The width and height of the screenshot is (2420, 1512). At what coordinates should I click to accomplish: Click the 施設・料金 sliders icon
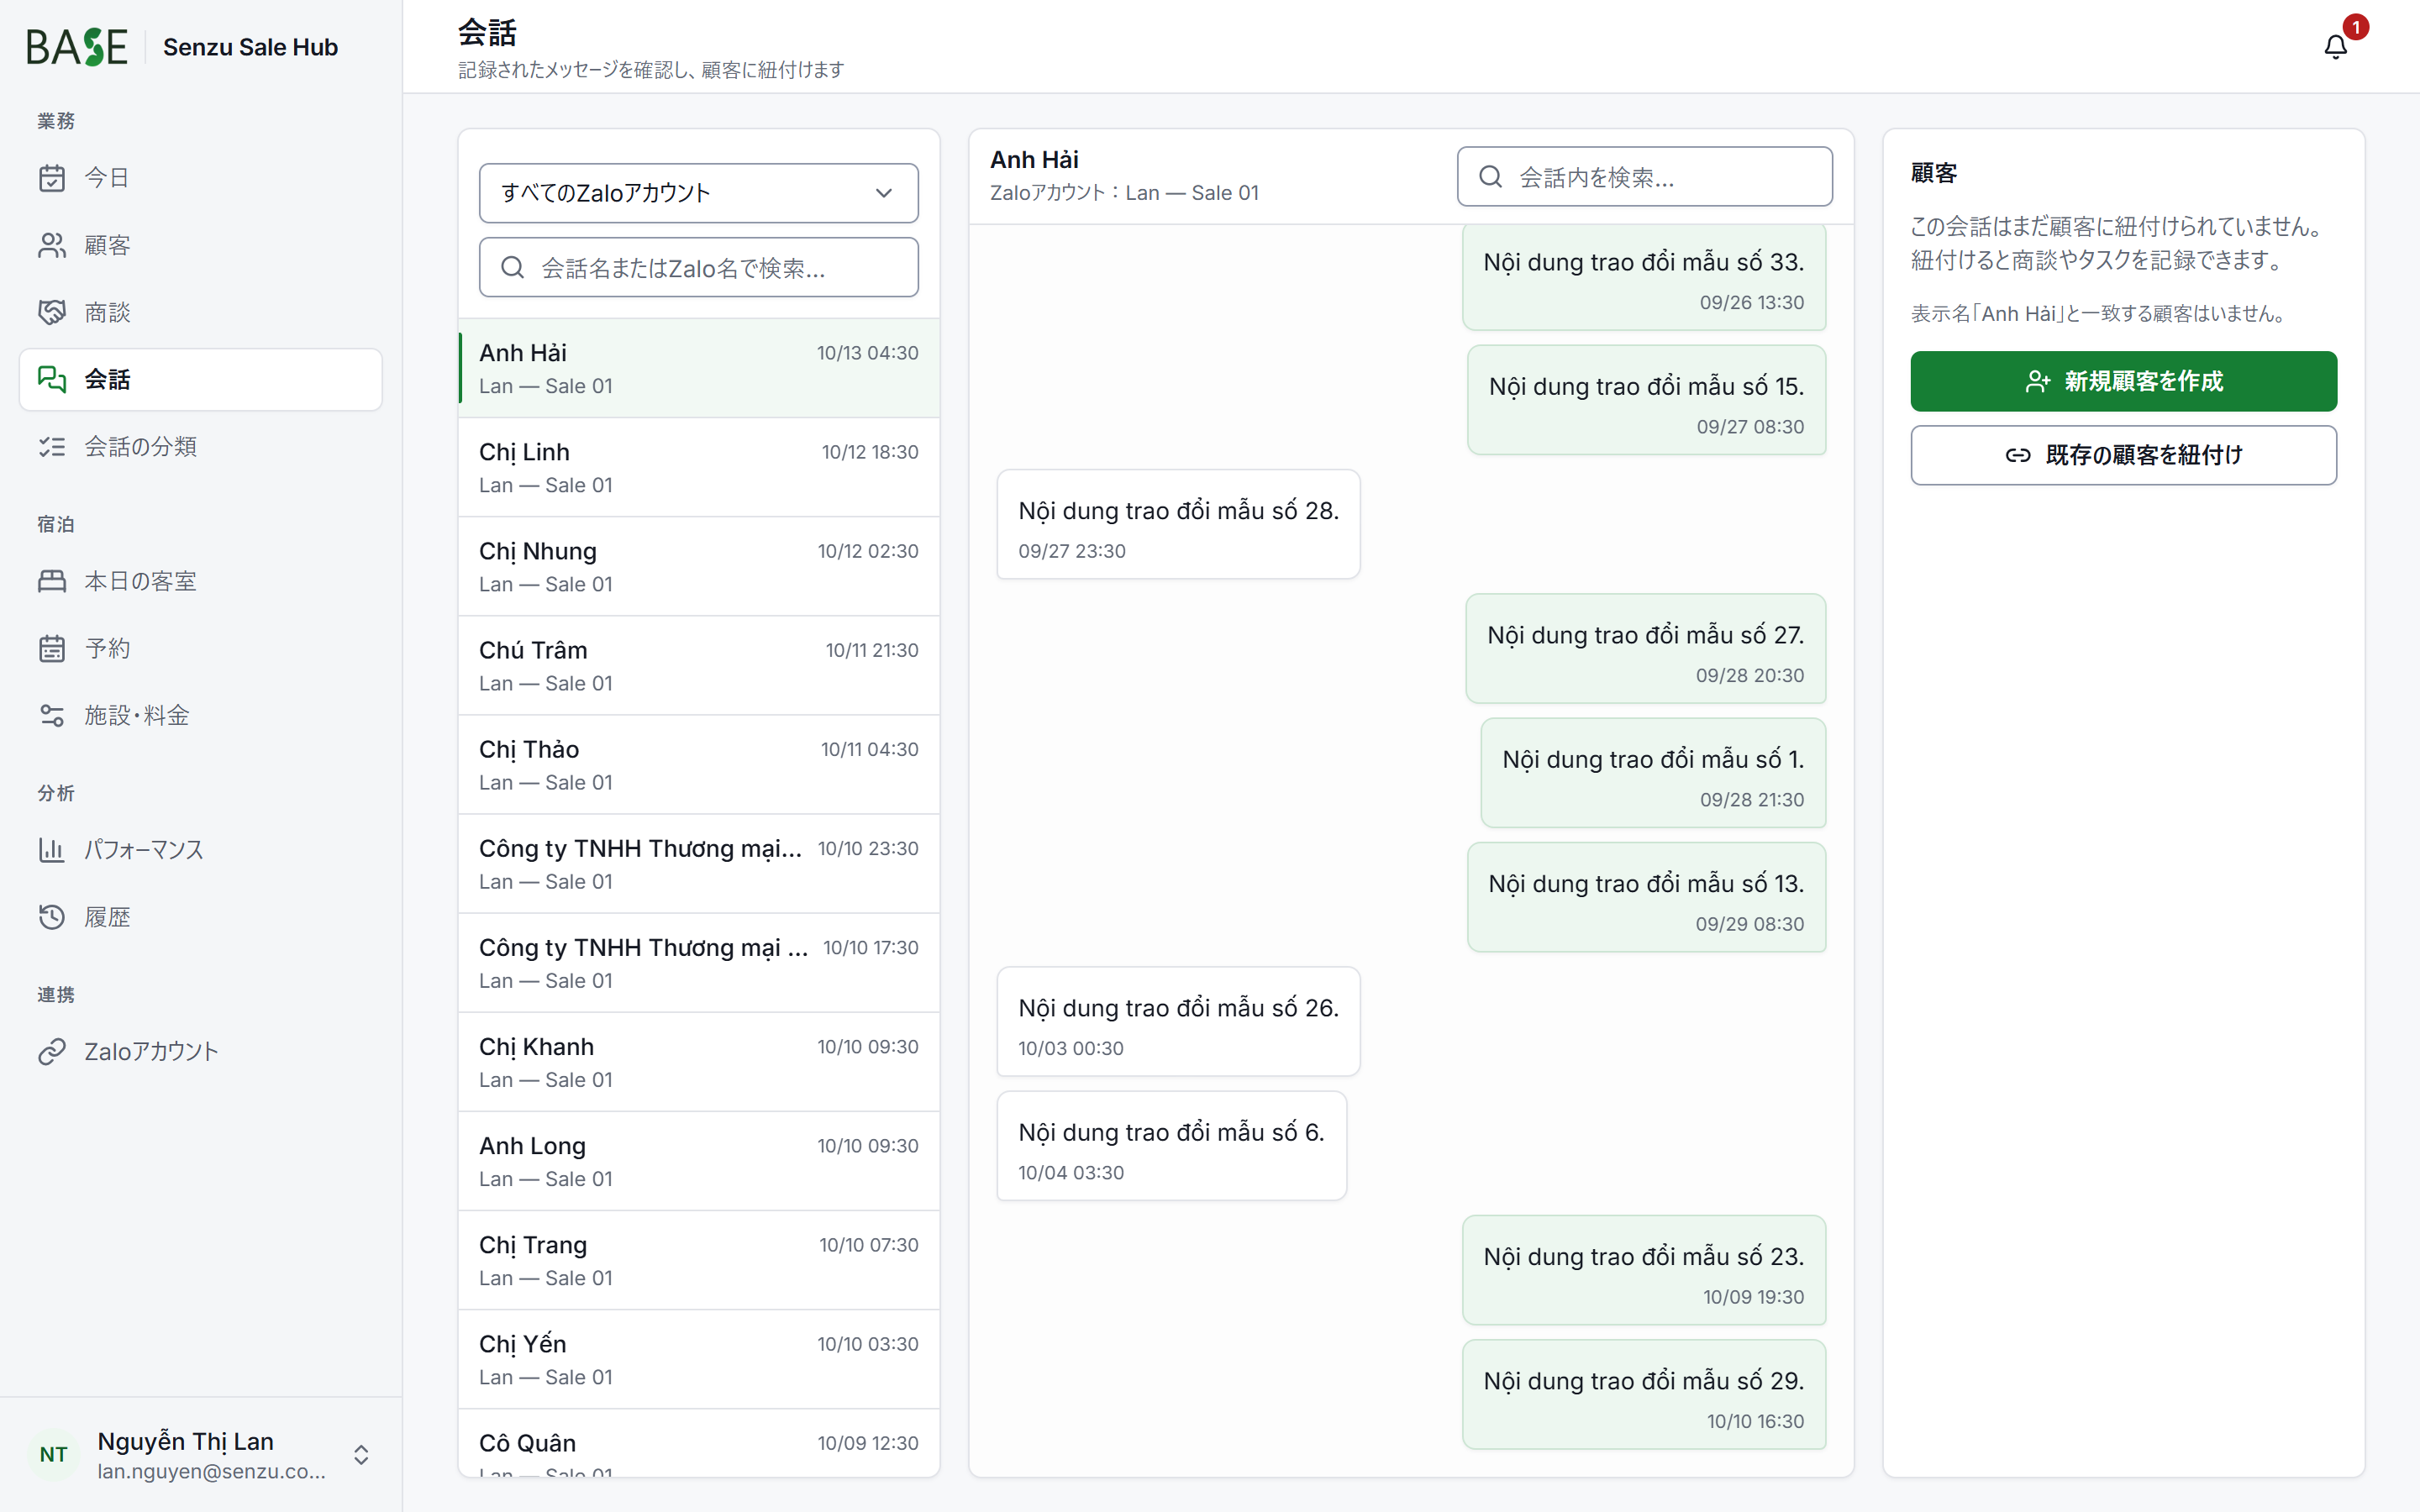click(x=52, y=715)
